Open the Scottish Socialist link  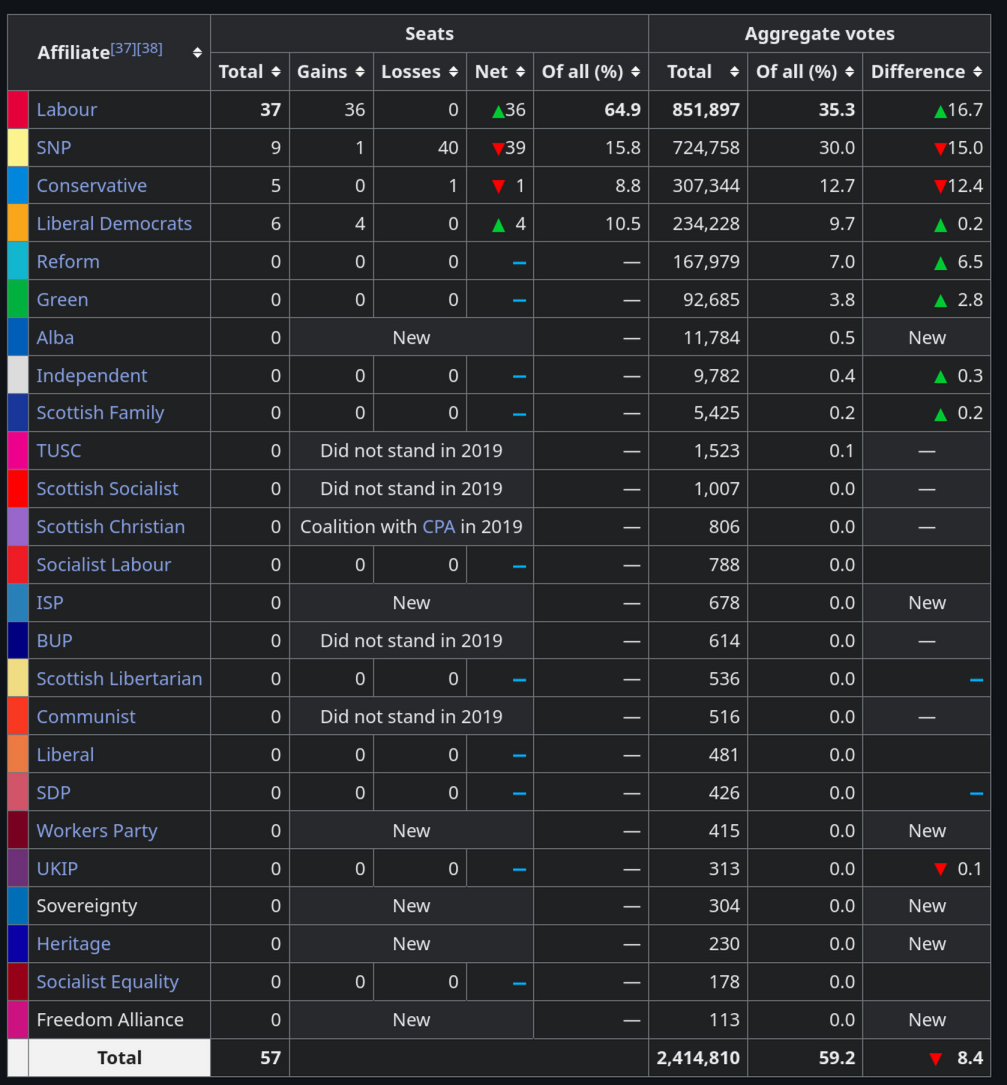click(107, 489)
